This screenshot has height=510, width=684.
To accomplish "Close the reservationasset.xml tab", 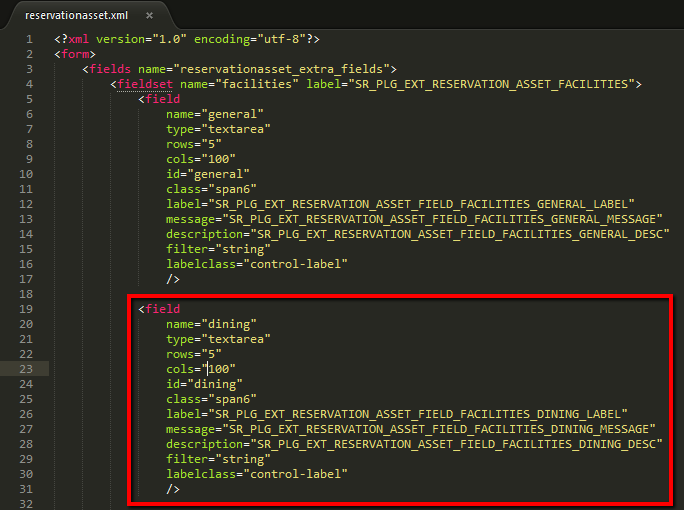I will tap(149, 16).
